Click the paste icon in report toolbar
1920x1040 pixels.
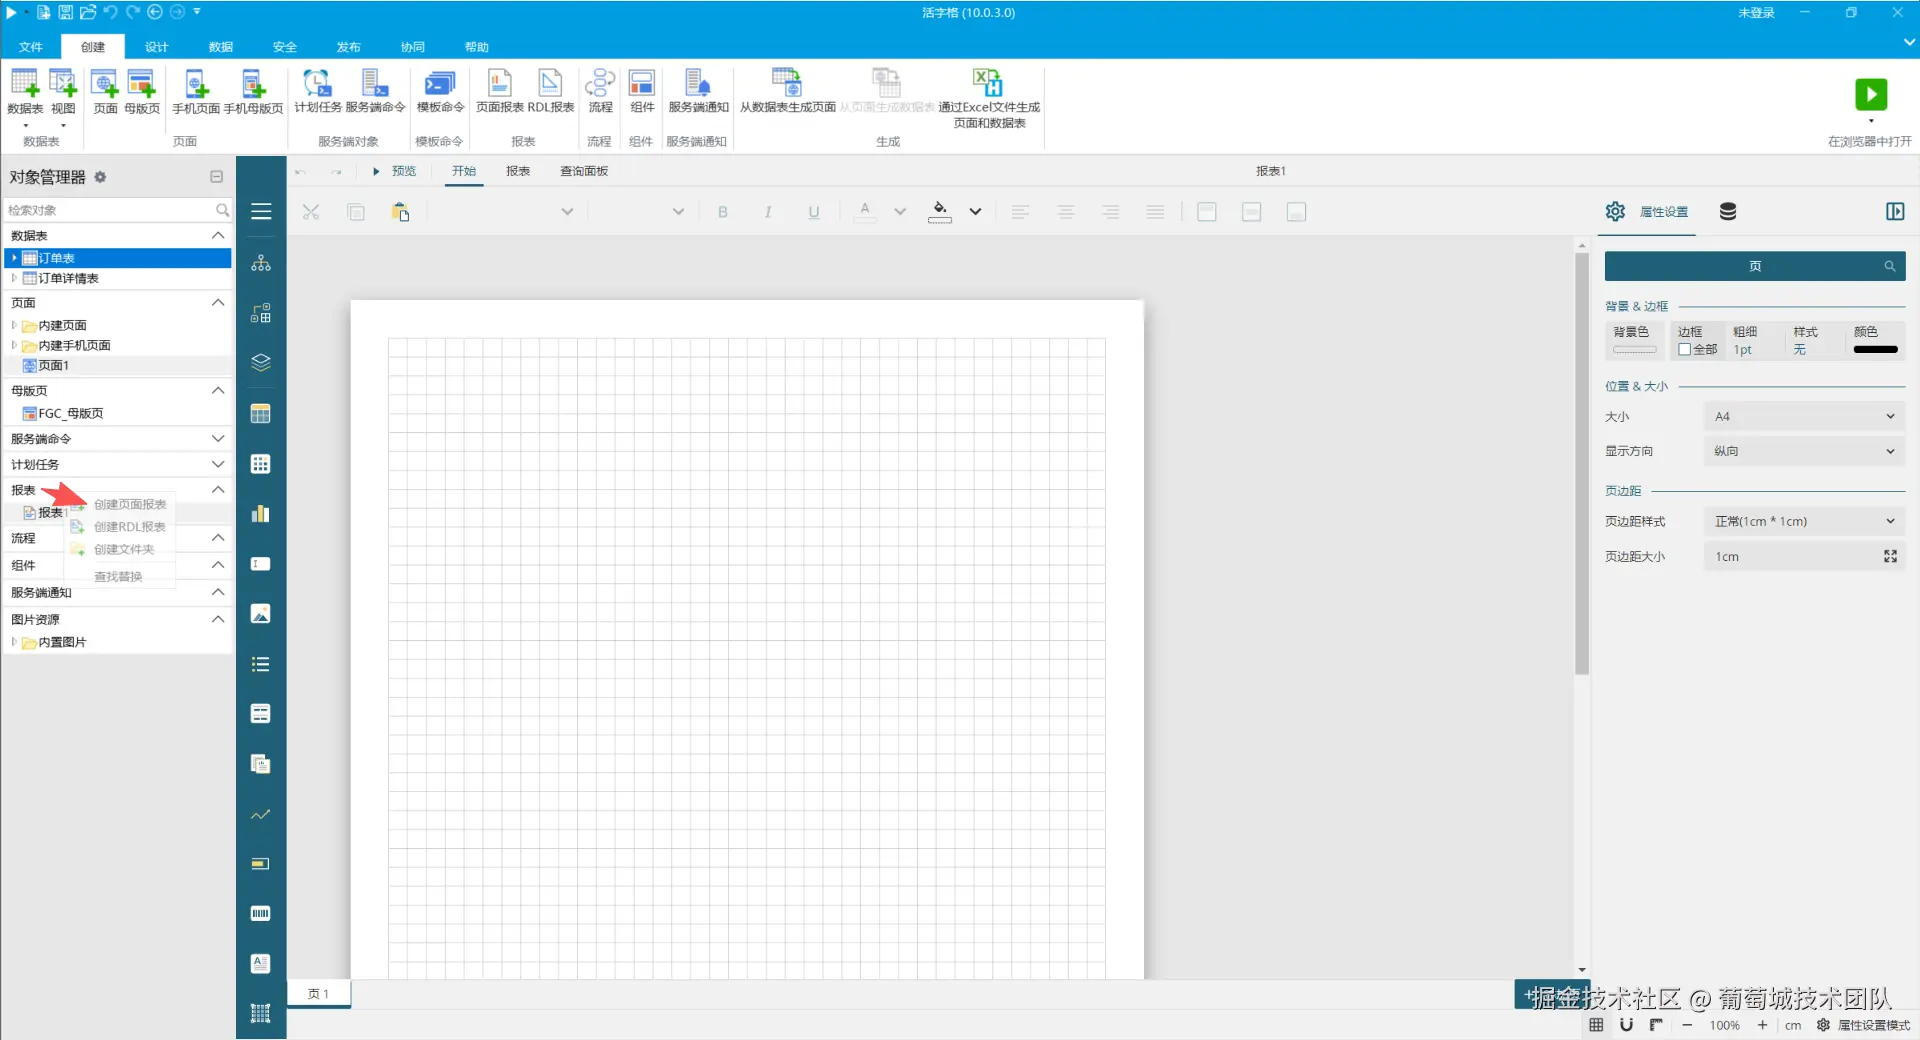click(401, 212)
